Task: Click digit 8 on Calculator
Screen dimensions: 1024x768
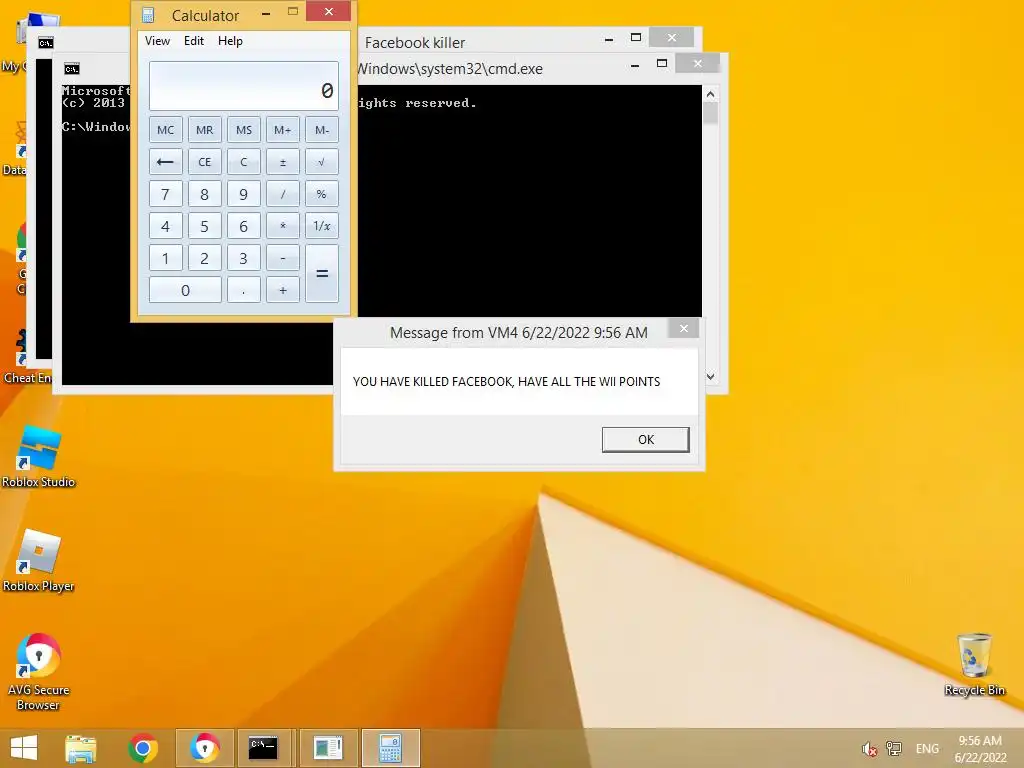Action: tap(204, 194)
